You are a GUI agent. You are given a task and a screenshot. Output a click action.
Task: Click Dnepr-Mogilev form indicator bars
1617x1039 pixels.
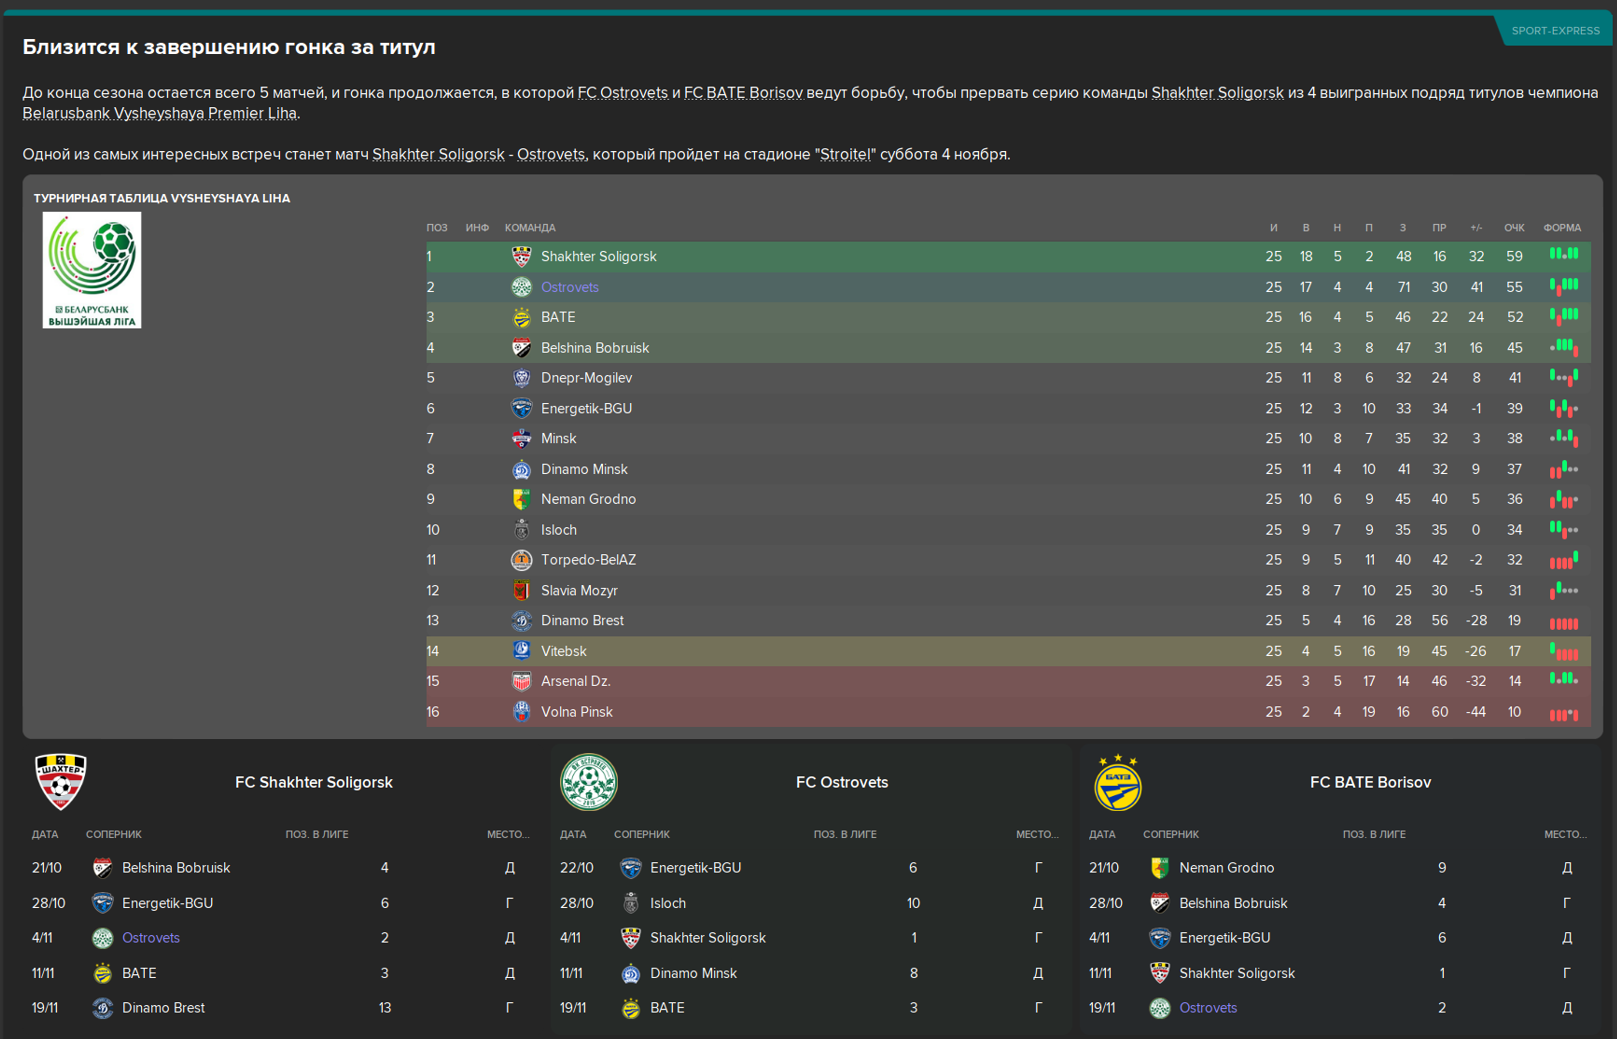pos(1564,378)
